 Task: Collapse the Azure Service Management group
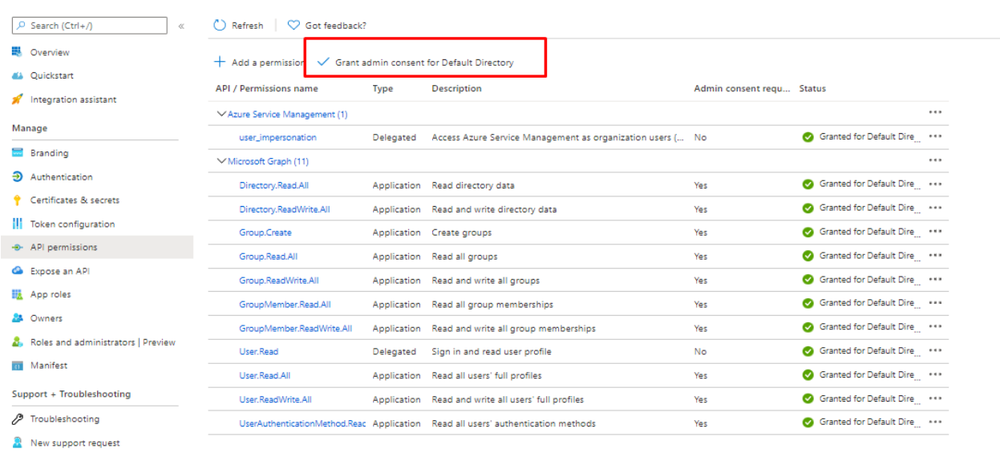pyautogui.click(x=222, y=114)
